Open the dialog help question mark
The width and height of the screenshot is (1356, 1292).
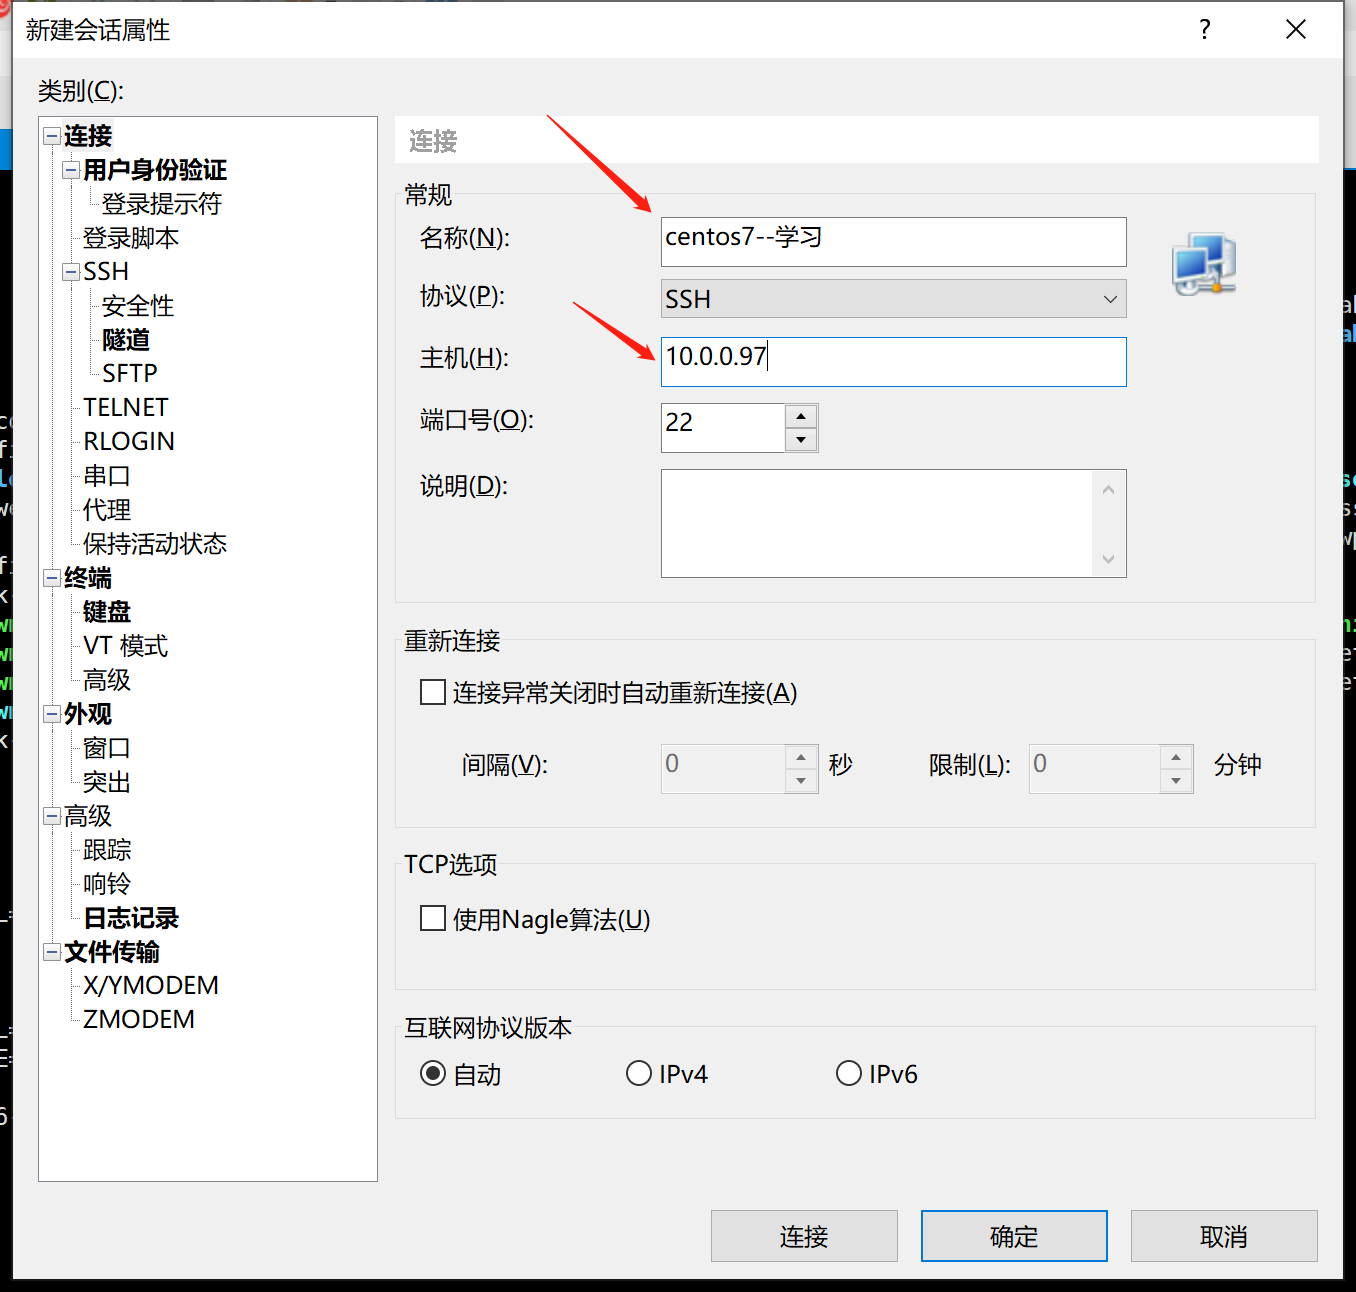(1204, 30)
